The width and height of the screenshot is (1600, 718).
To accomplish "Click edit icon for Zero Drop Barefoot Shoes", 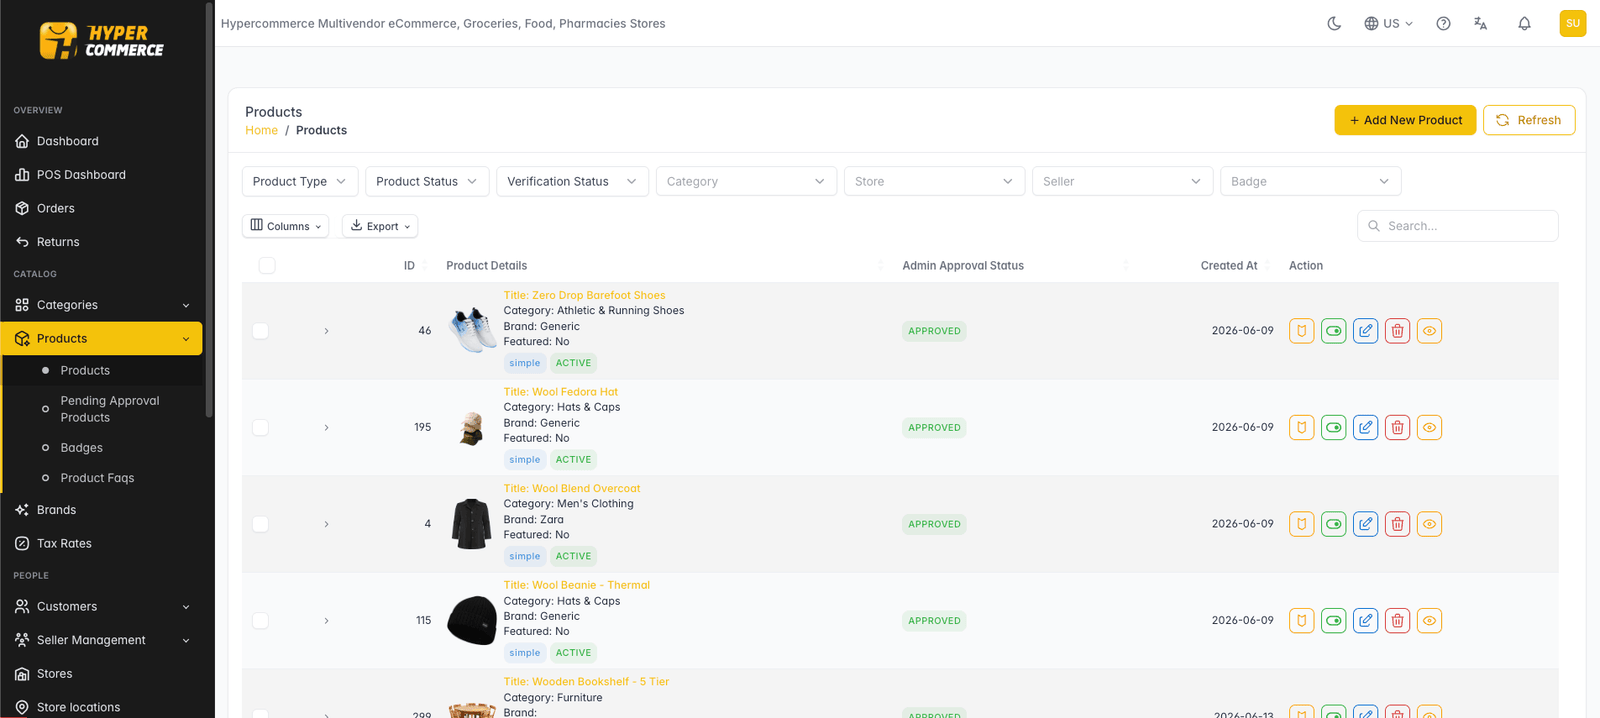I will pos(1366,331).
